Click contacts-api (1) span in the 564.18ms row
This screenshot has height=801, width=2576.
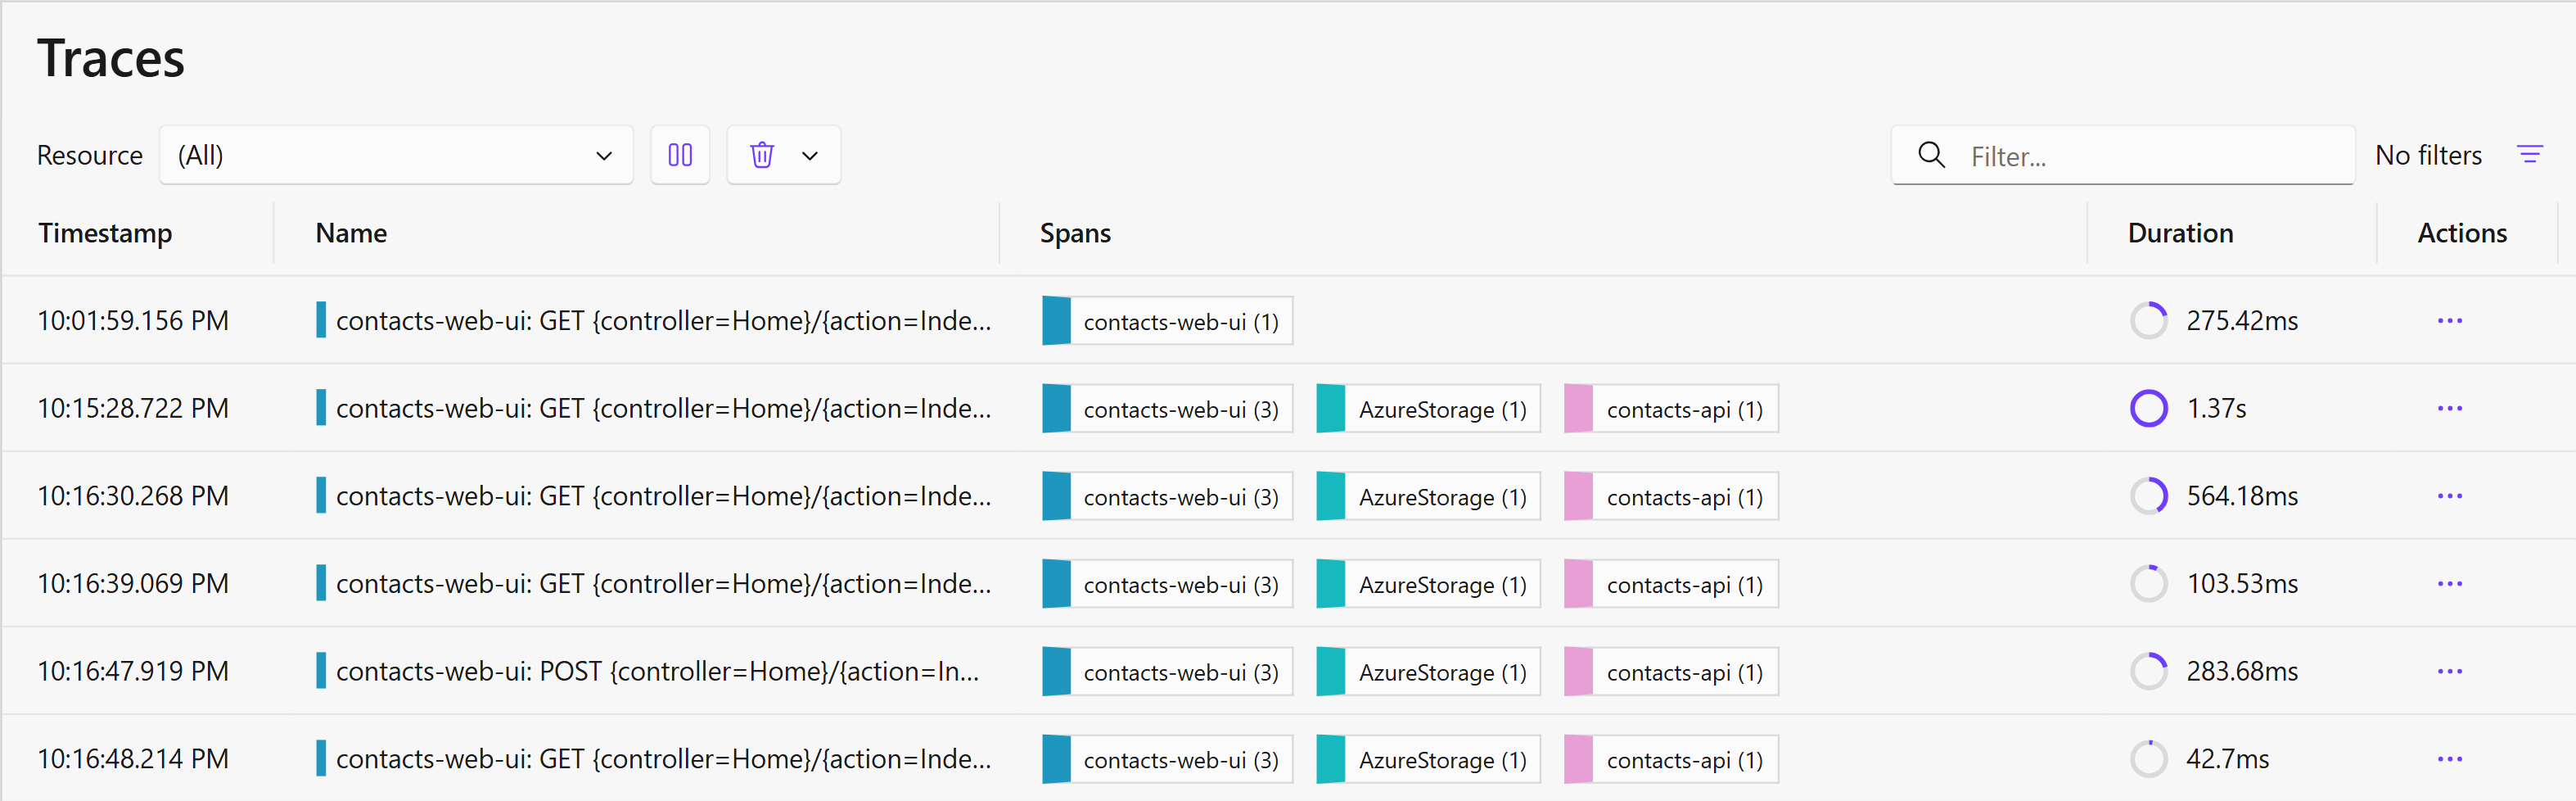pos(1671,497)
